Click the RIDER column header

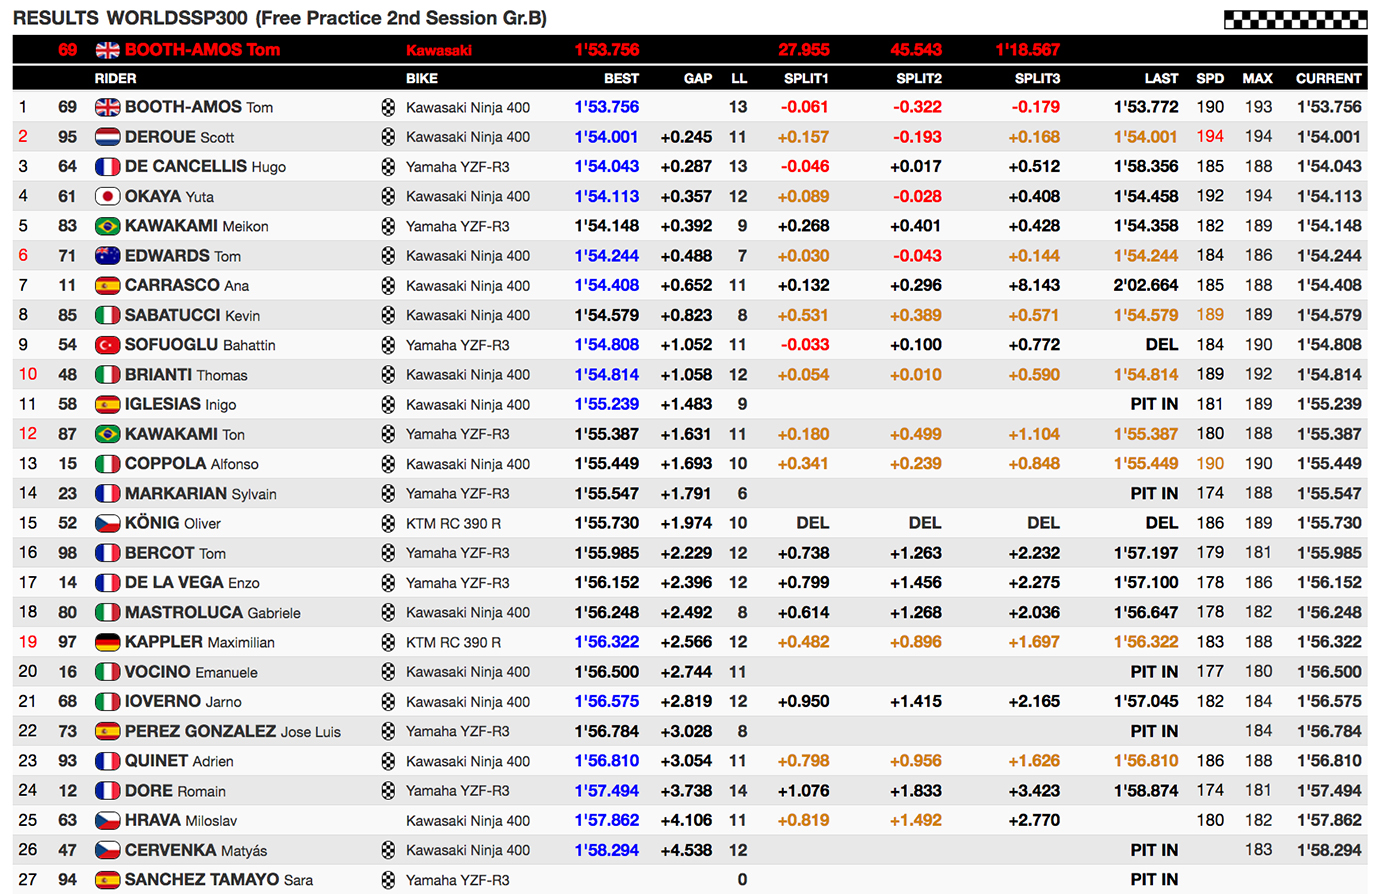coord(116,78)
